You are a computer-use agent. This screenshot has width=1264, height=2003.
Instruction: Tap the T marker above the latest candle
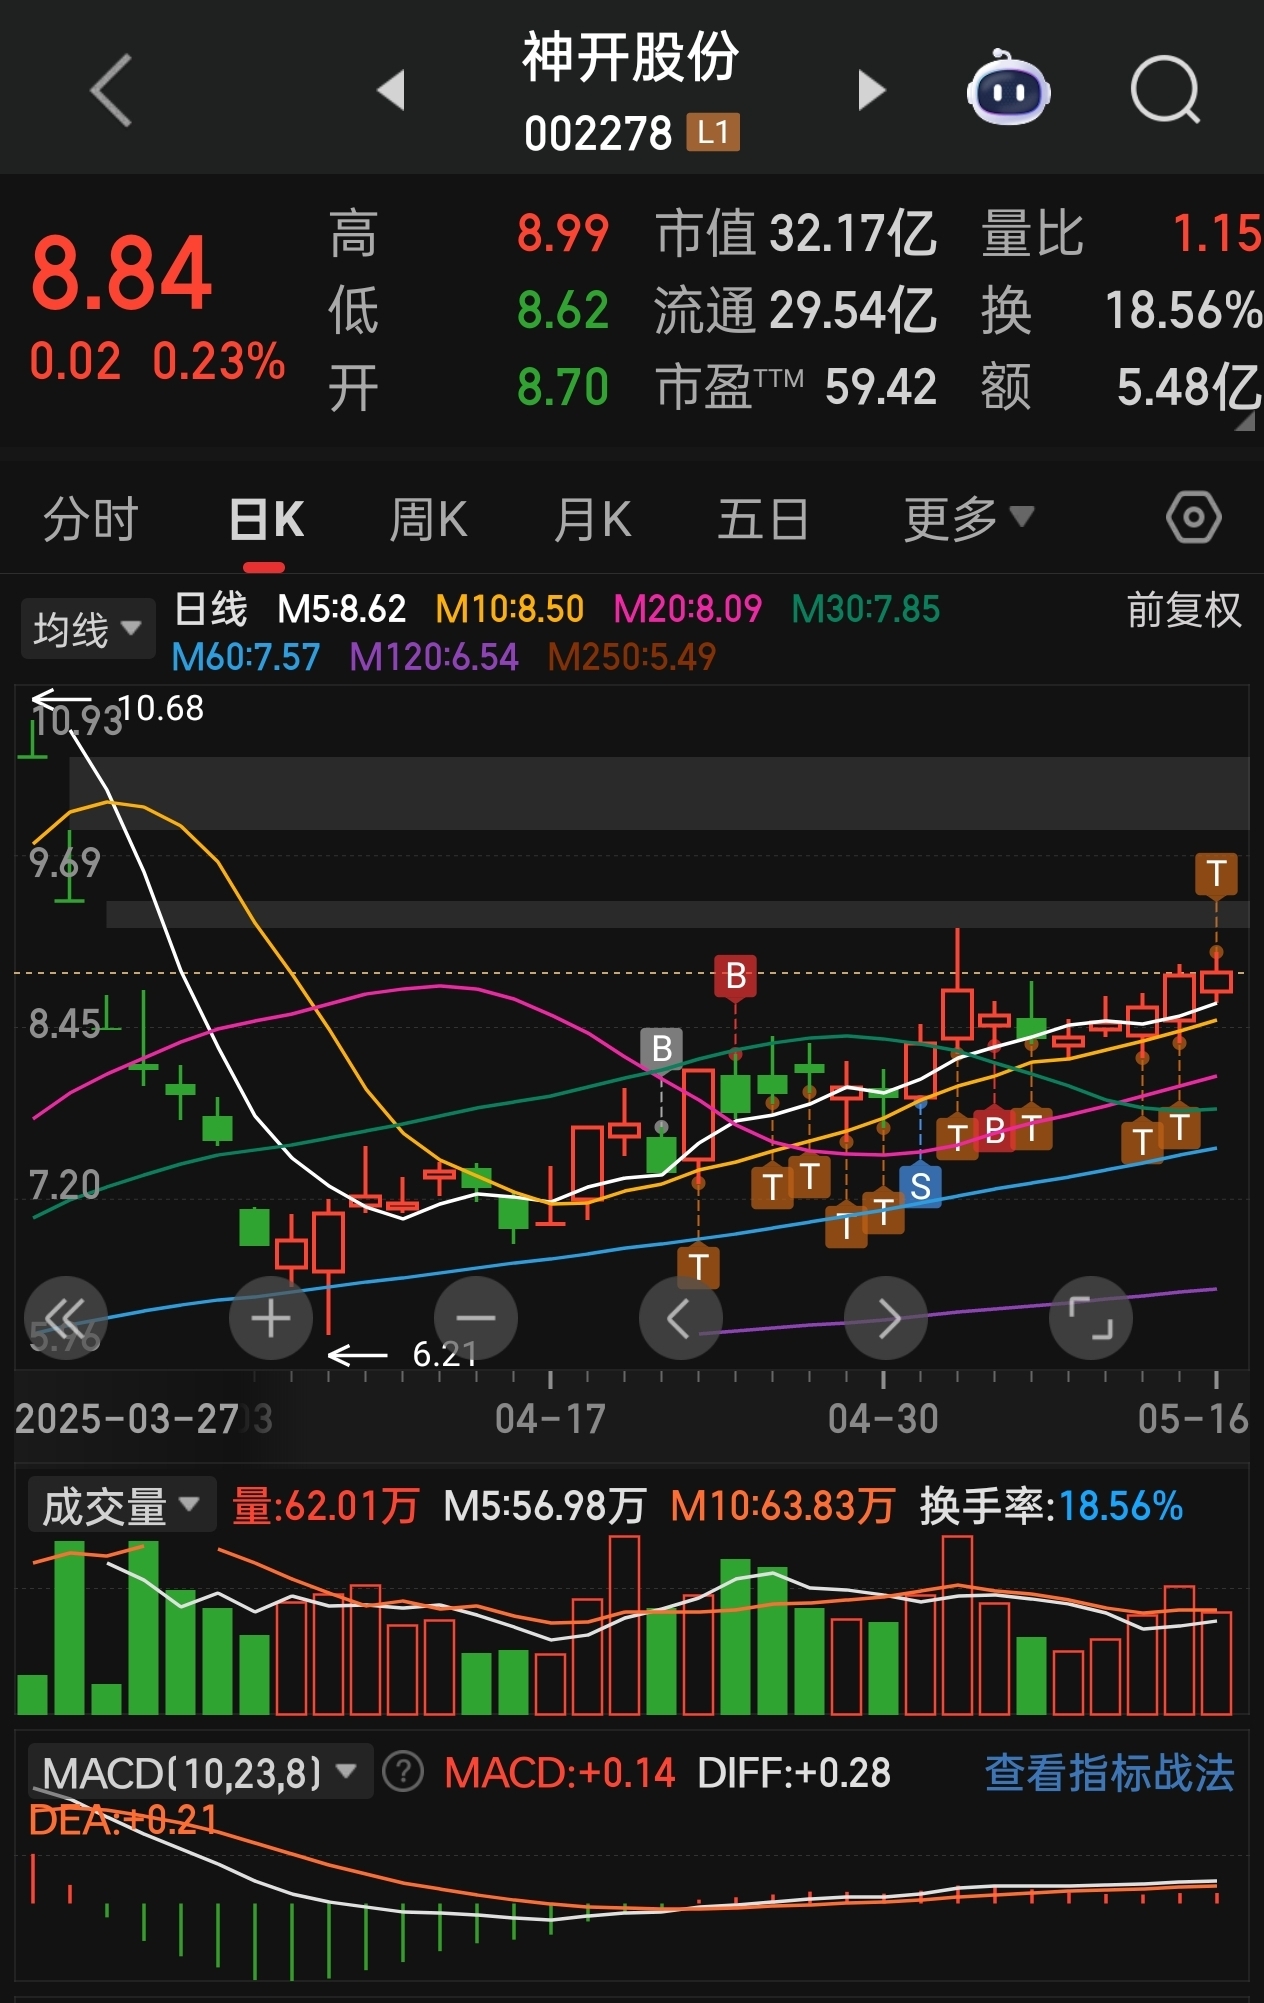point(1216,874)
